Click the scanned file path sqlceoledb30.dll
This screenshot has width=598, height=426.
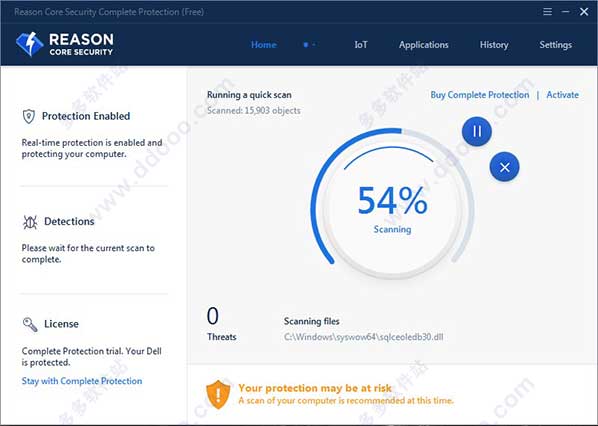click(363, 337)
